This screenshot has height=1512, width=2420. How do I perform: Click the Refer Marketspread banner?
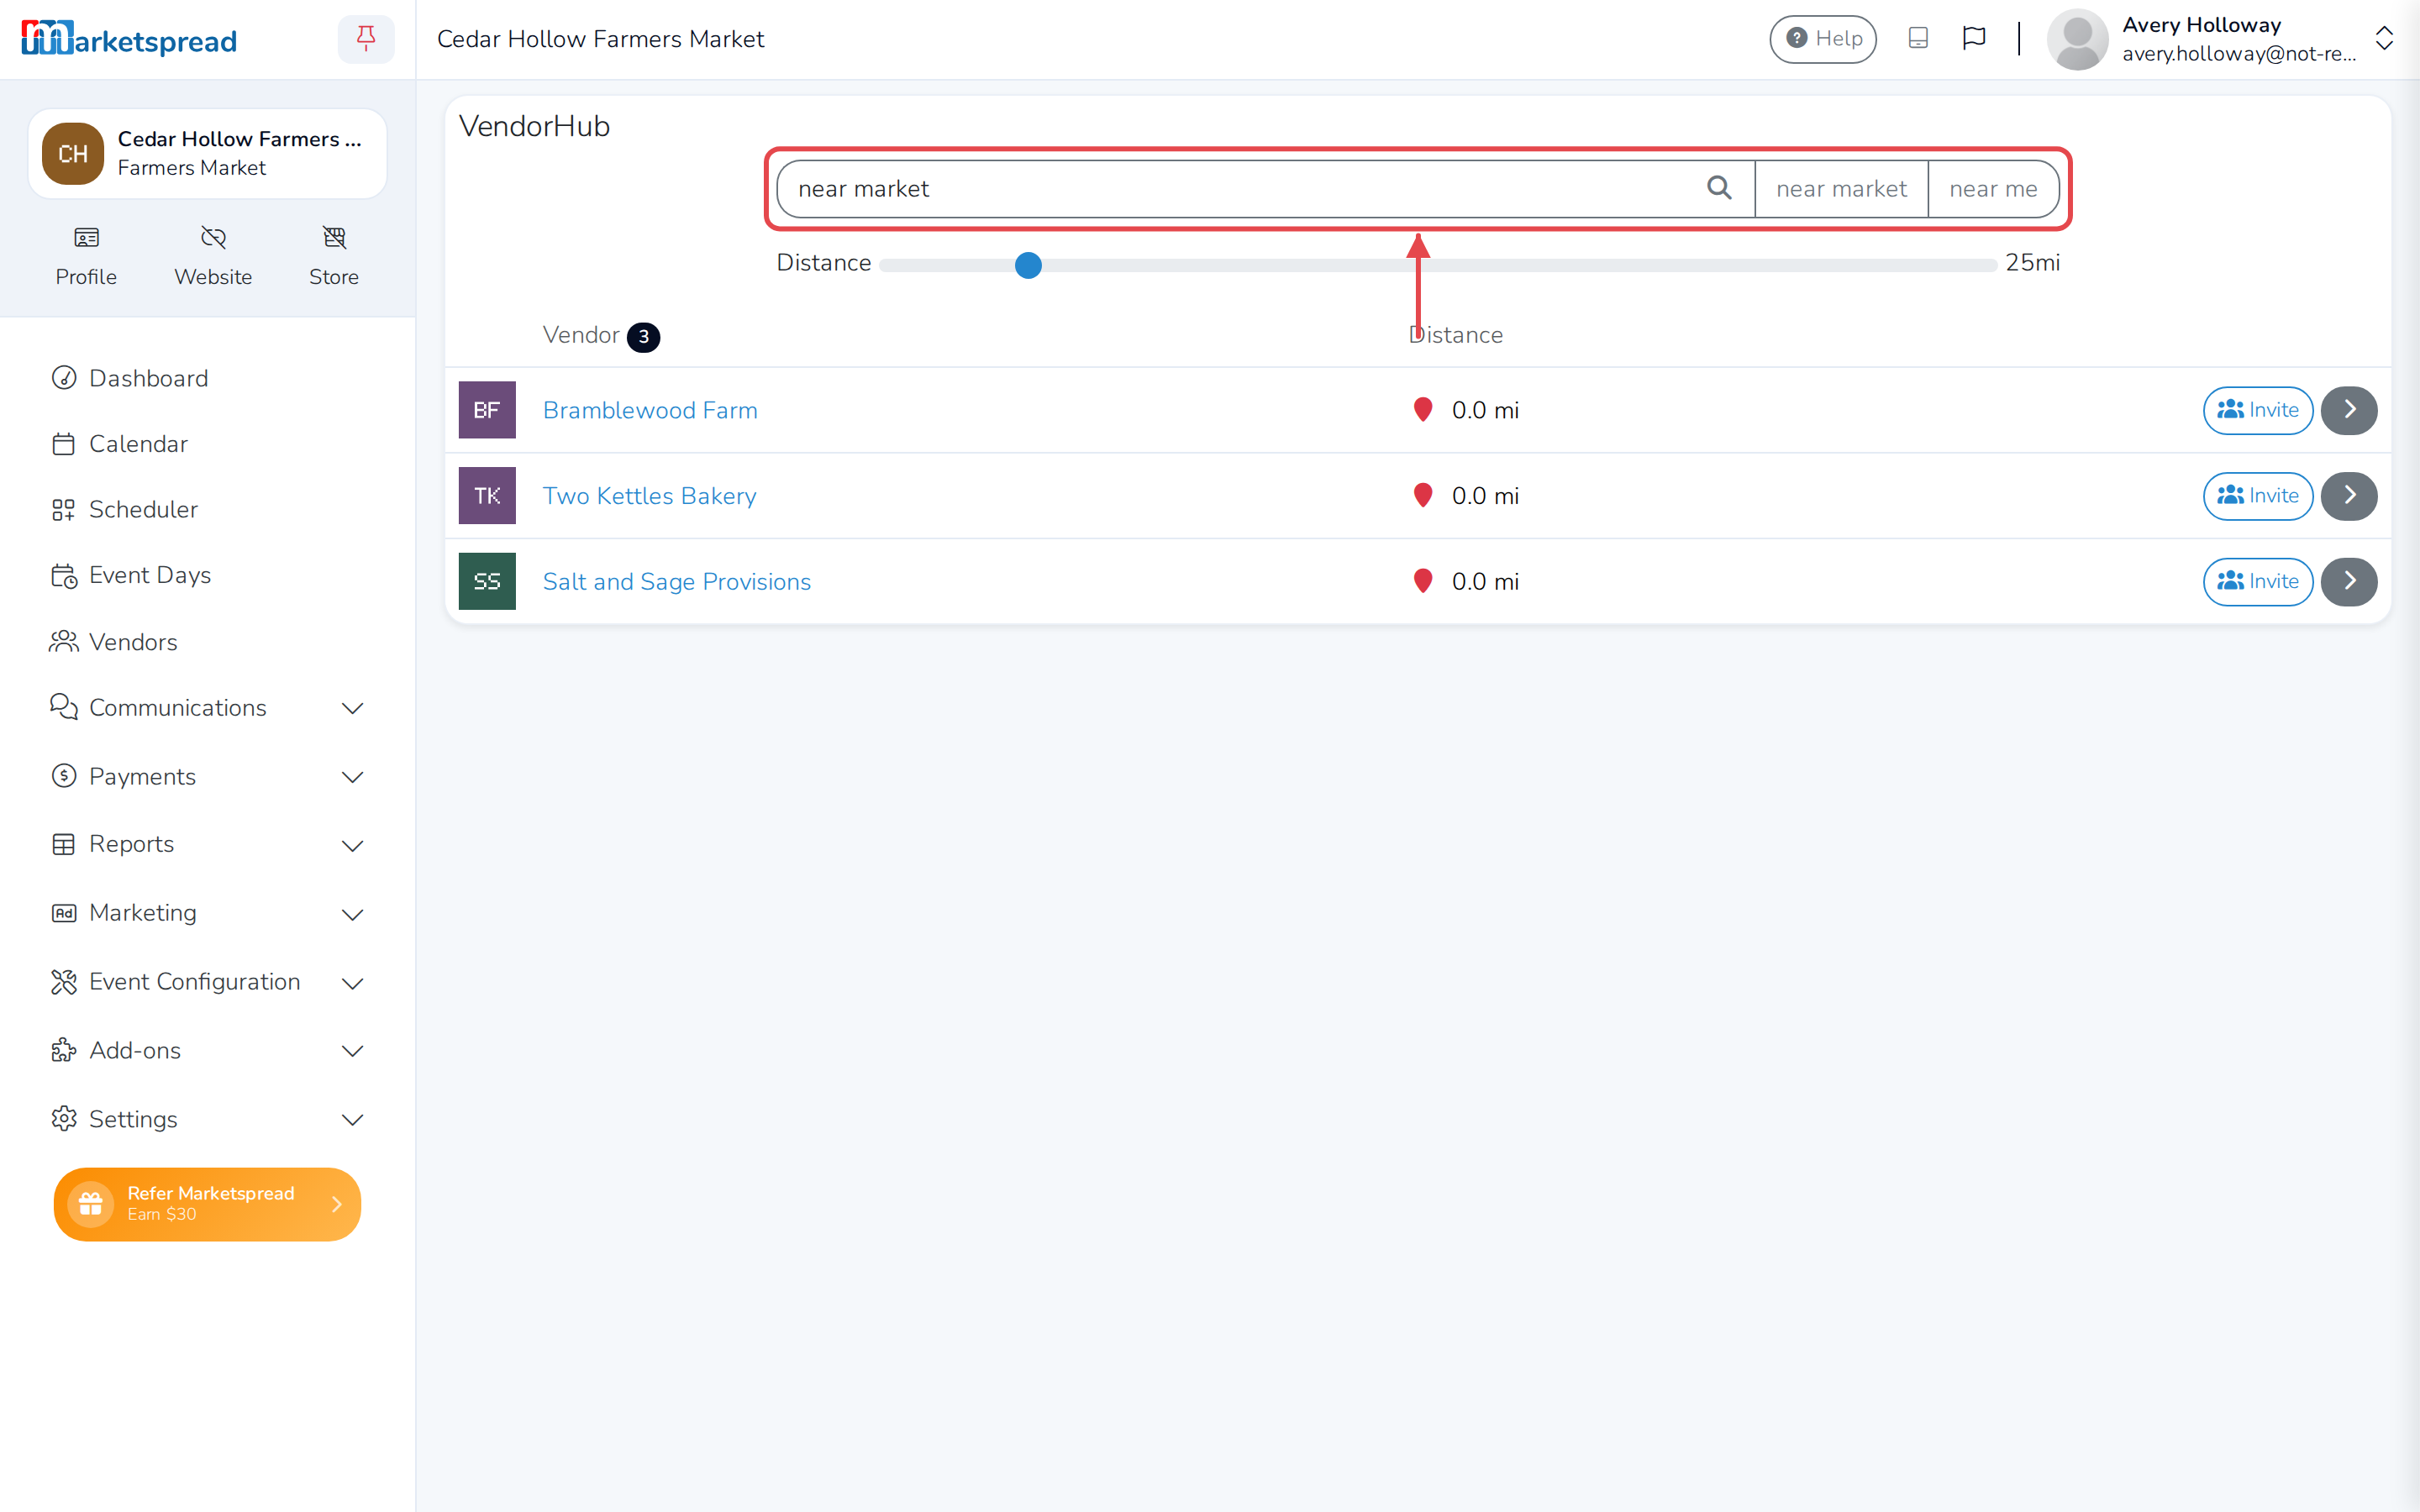click(207, 1204)
